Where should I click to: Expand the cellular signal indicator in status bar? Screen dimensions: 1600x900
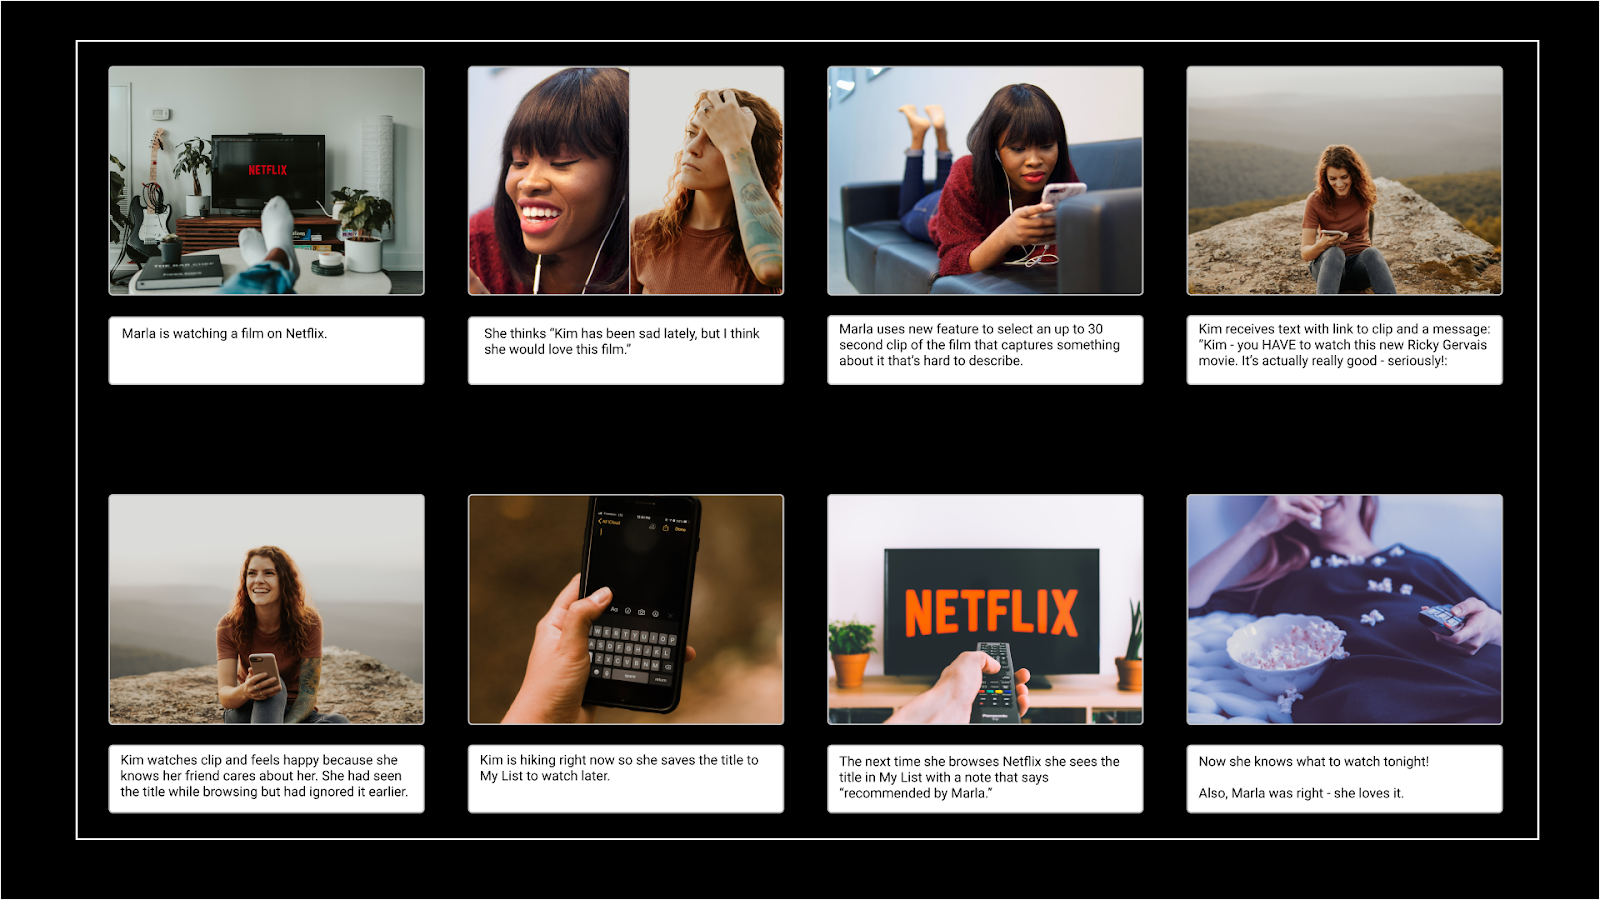(x=601, y=512)
